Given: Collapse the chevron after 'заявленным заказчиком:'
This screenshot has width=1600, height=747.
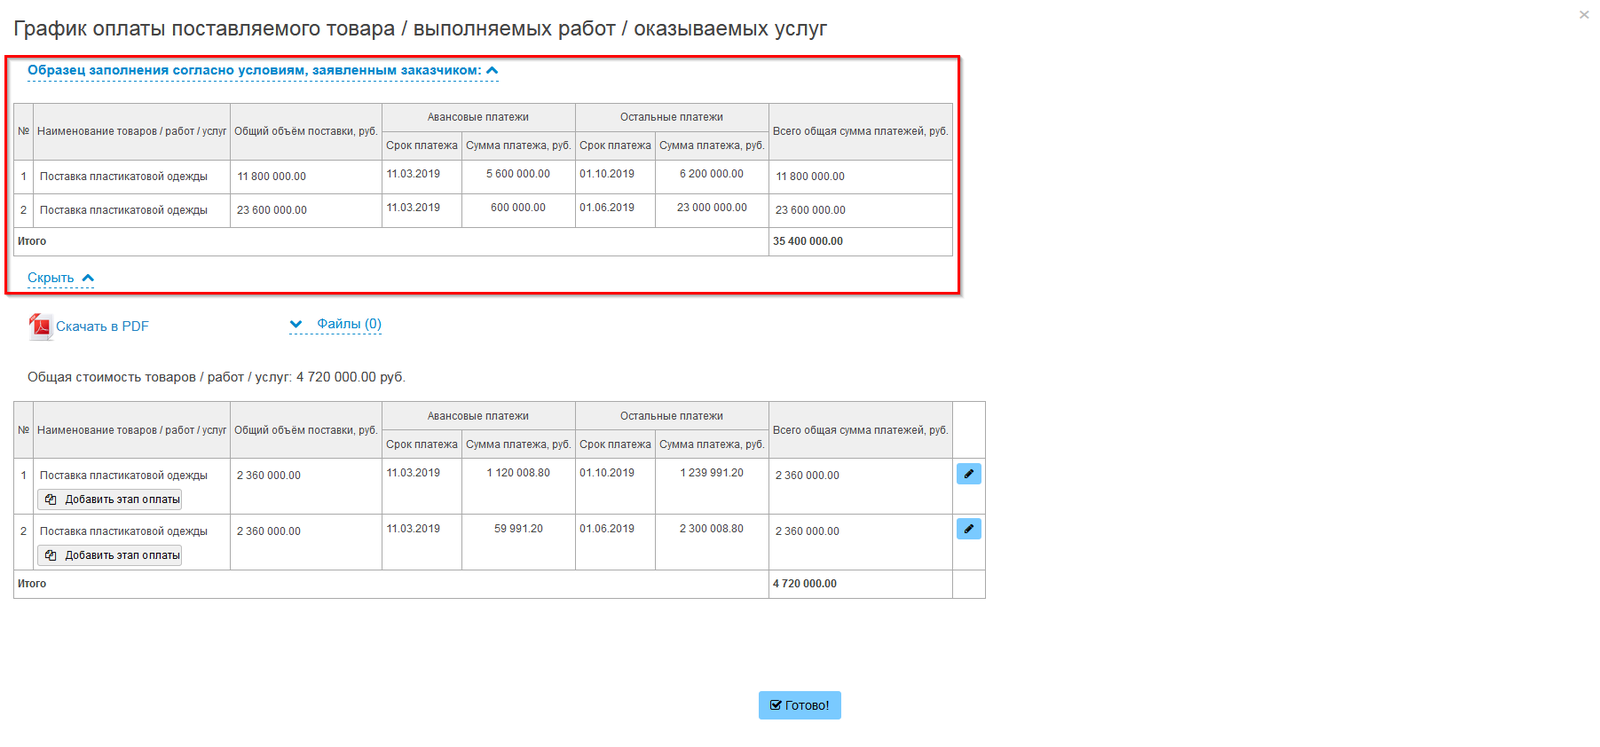Looking at the screenshot, I should pyautogui.click(x=492, y=70).
